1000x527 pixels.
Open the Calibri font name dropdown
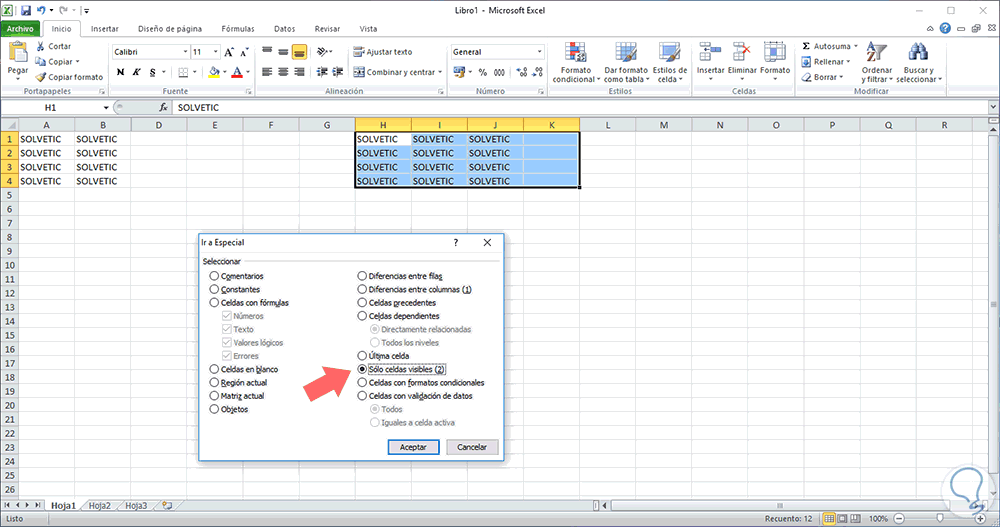coord(186,52)
